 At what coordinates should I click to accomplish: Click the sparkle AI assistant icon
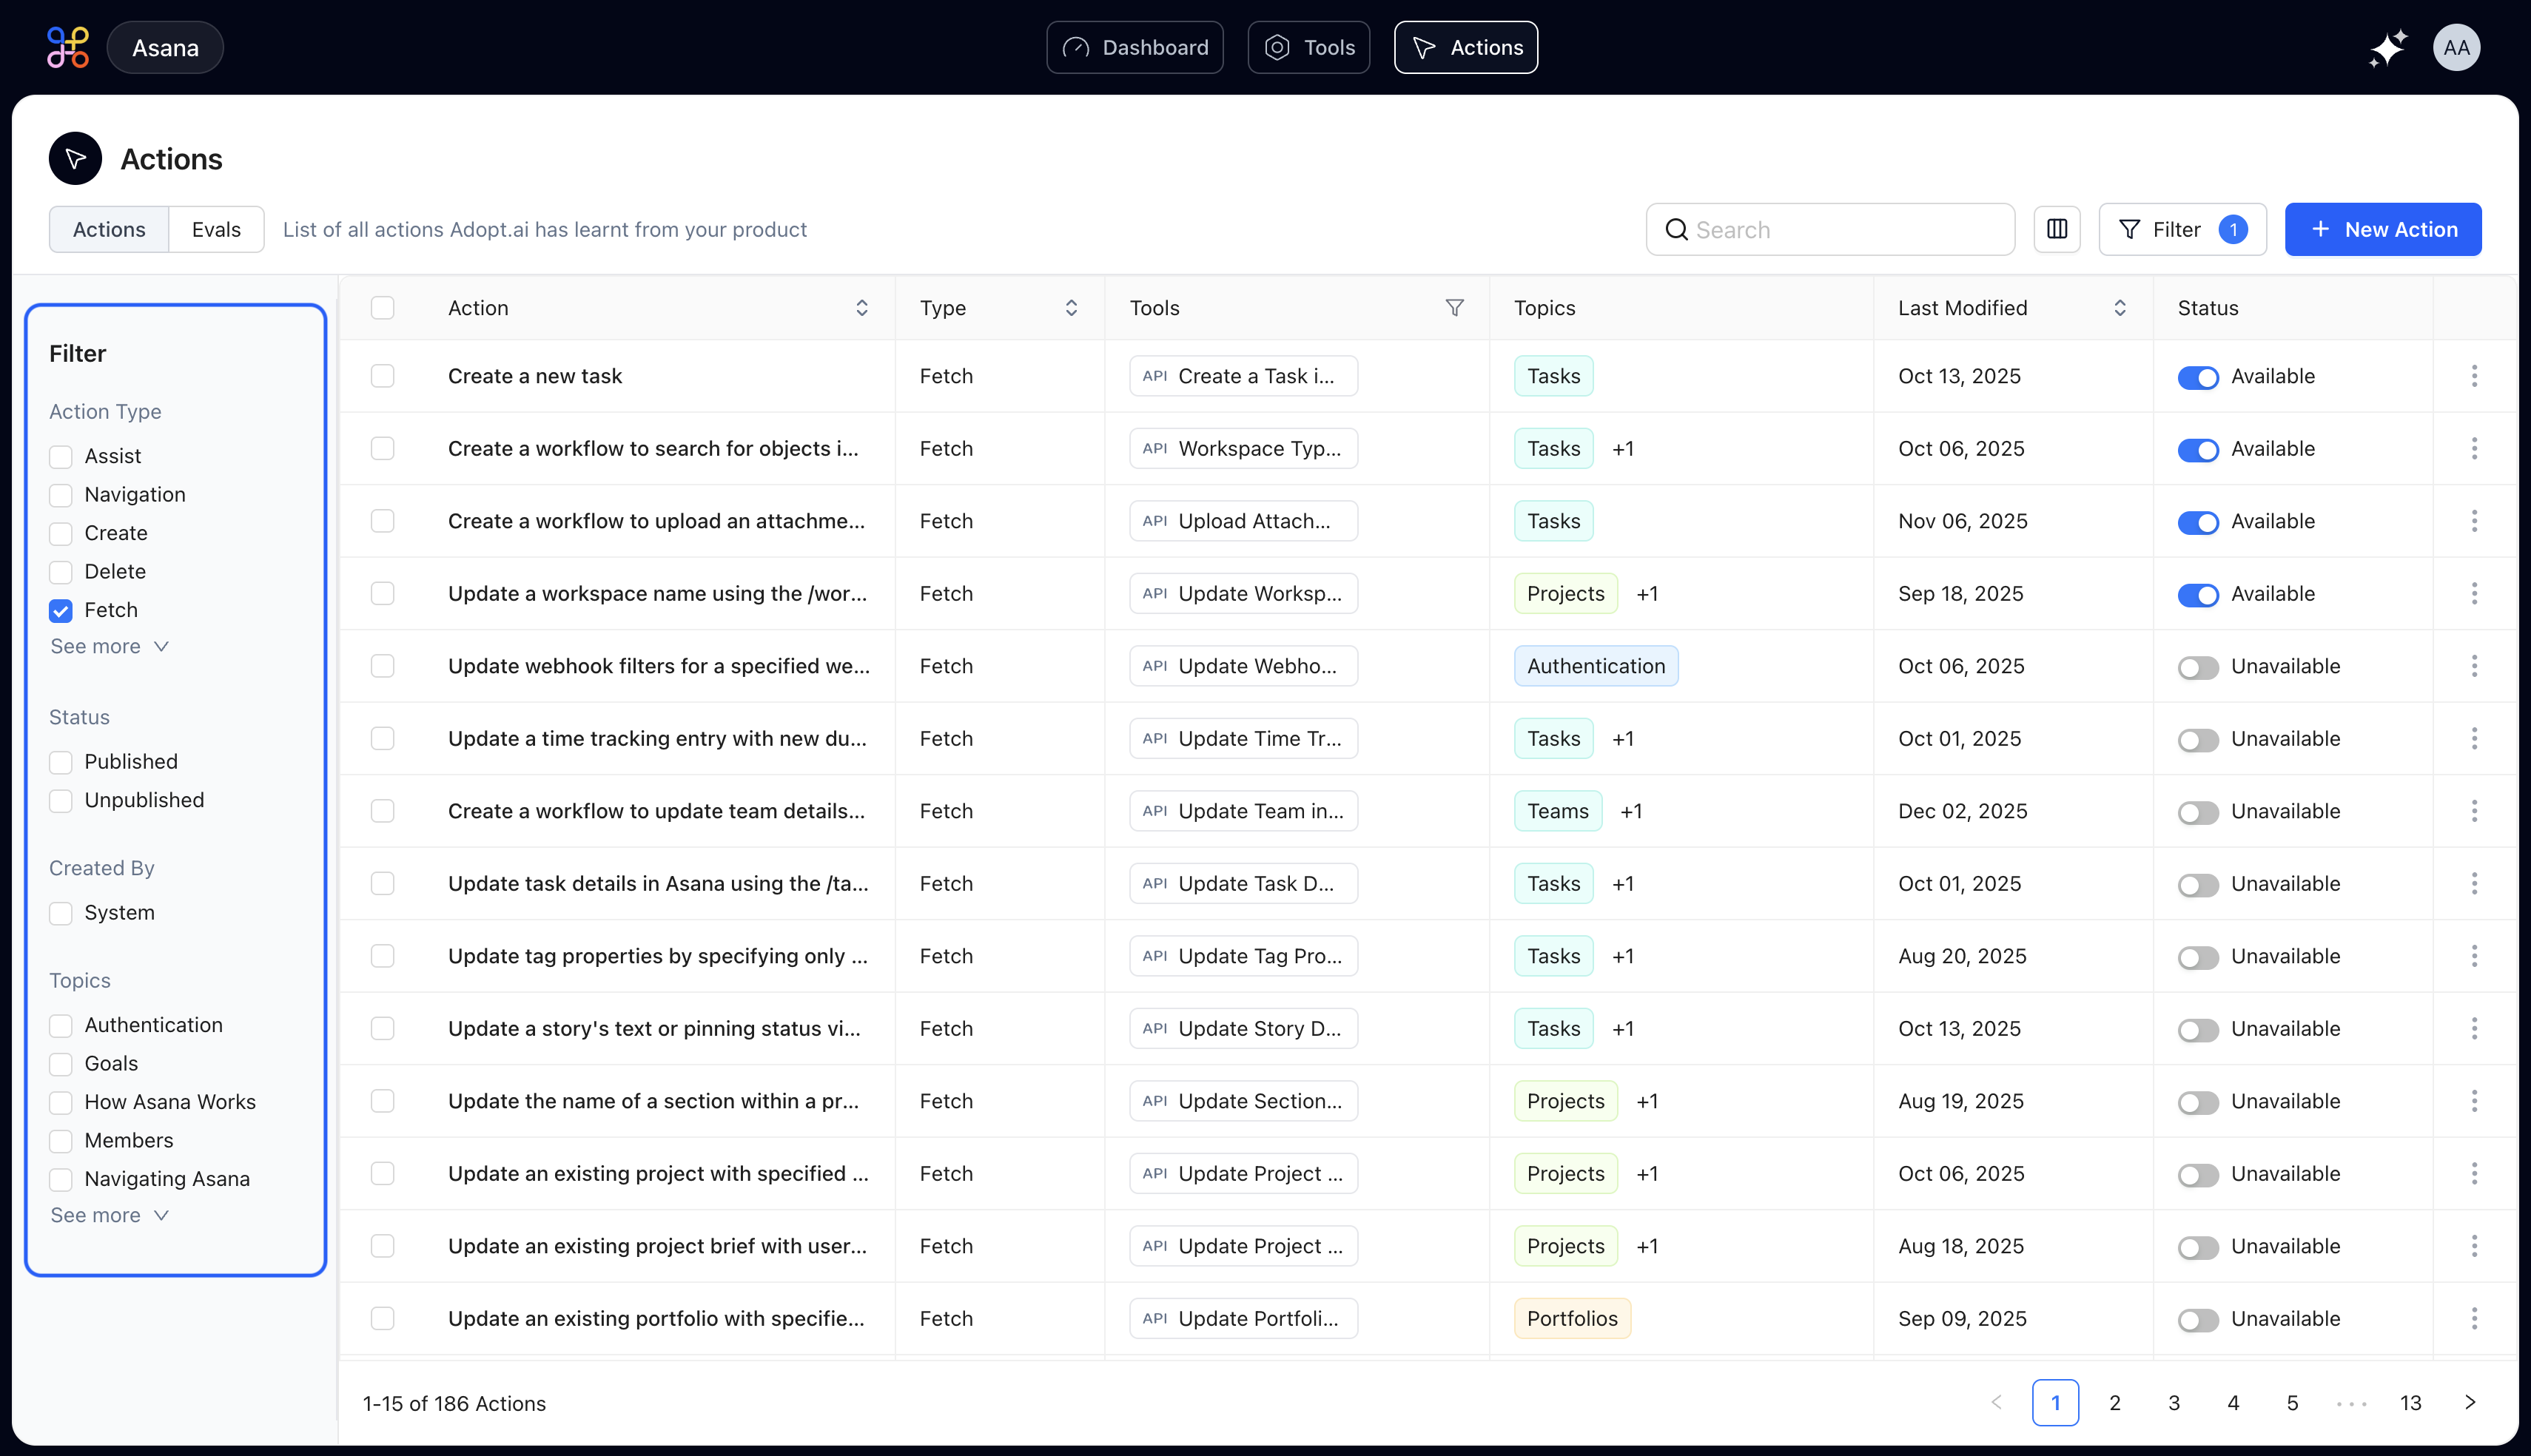(x=2387, y=48)
